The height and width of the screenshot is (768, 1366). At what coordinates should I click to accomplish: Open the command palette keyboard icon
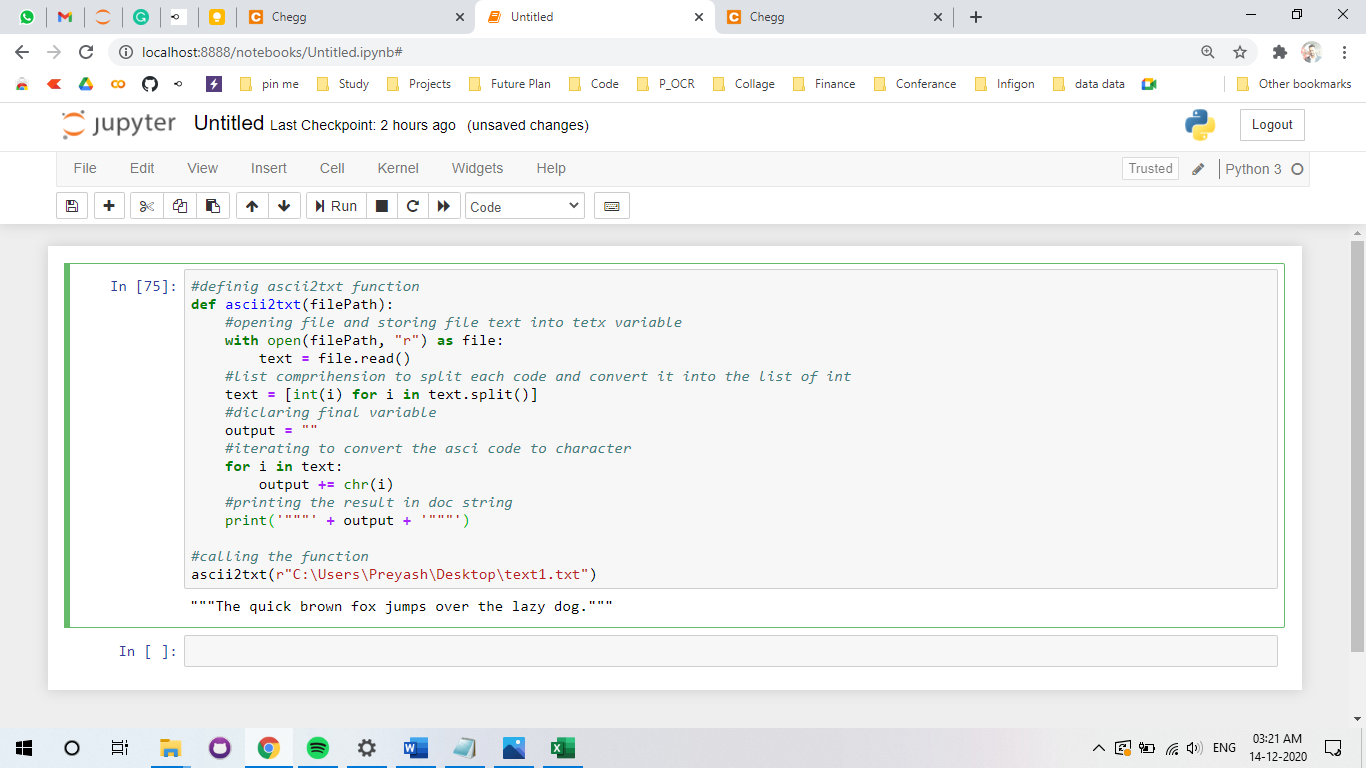(612, 206)
